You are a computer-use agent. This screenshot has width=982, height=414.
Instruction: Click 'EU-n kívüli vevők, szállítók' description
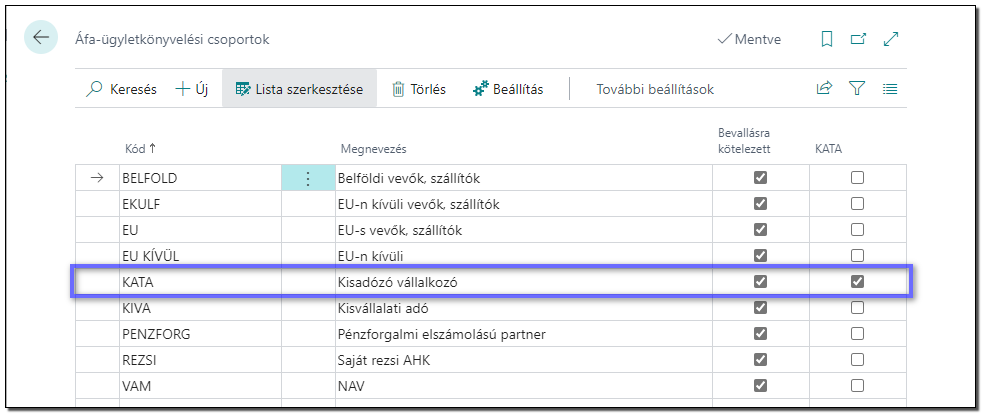coord(524,204)
